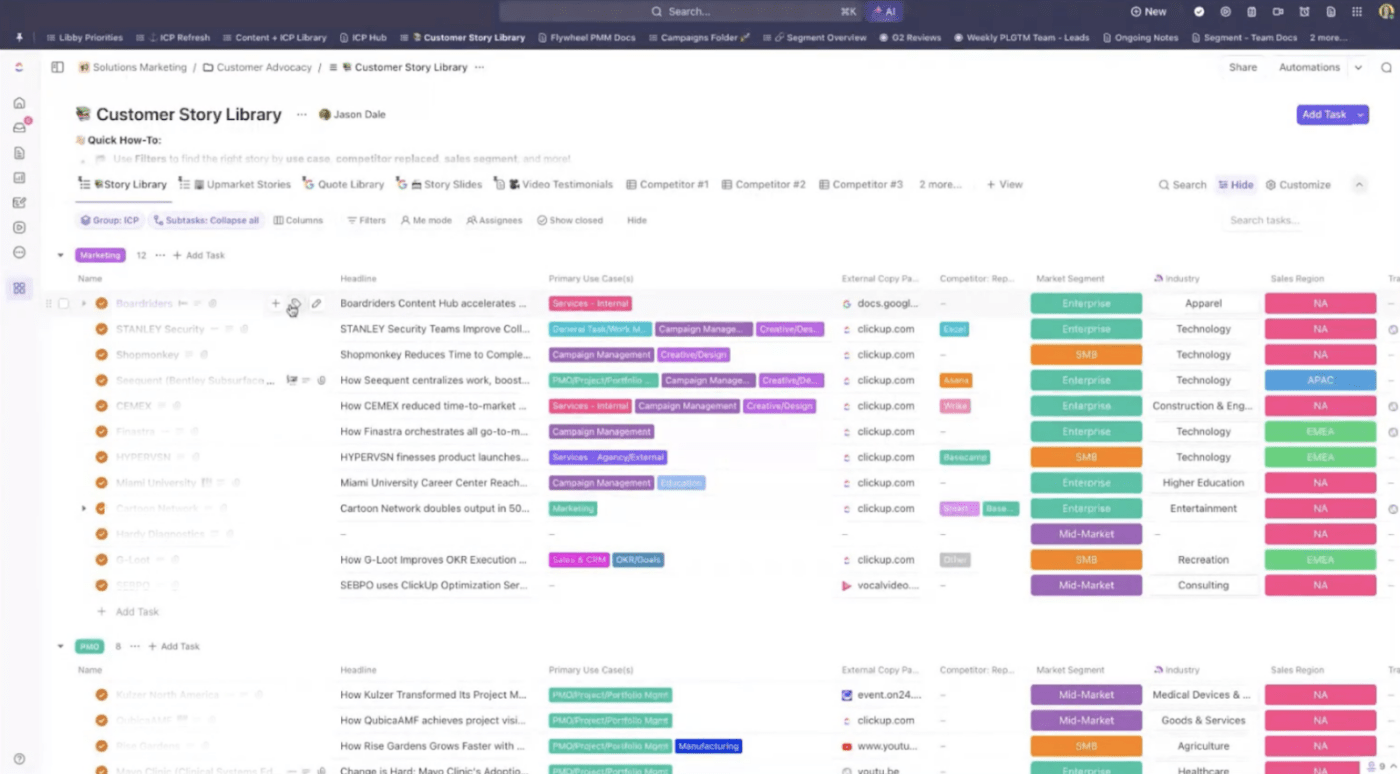Click the ClickUp logo in the sidebar

[19, 67]
